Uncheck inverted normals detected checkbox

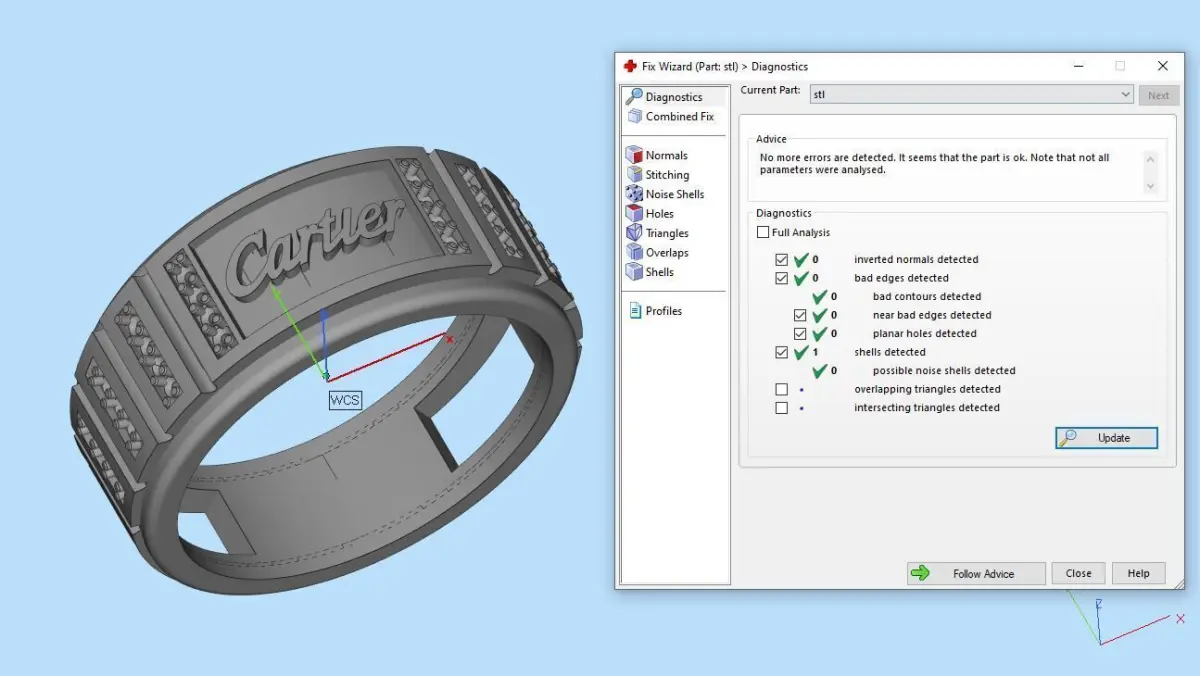(782, 259)
